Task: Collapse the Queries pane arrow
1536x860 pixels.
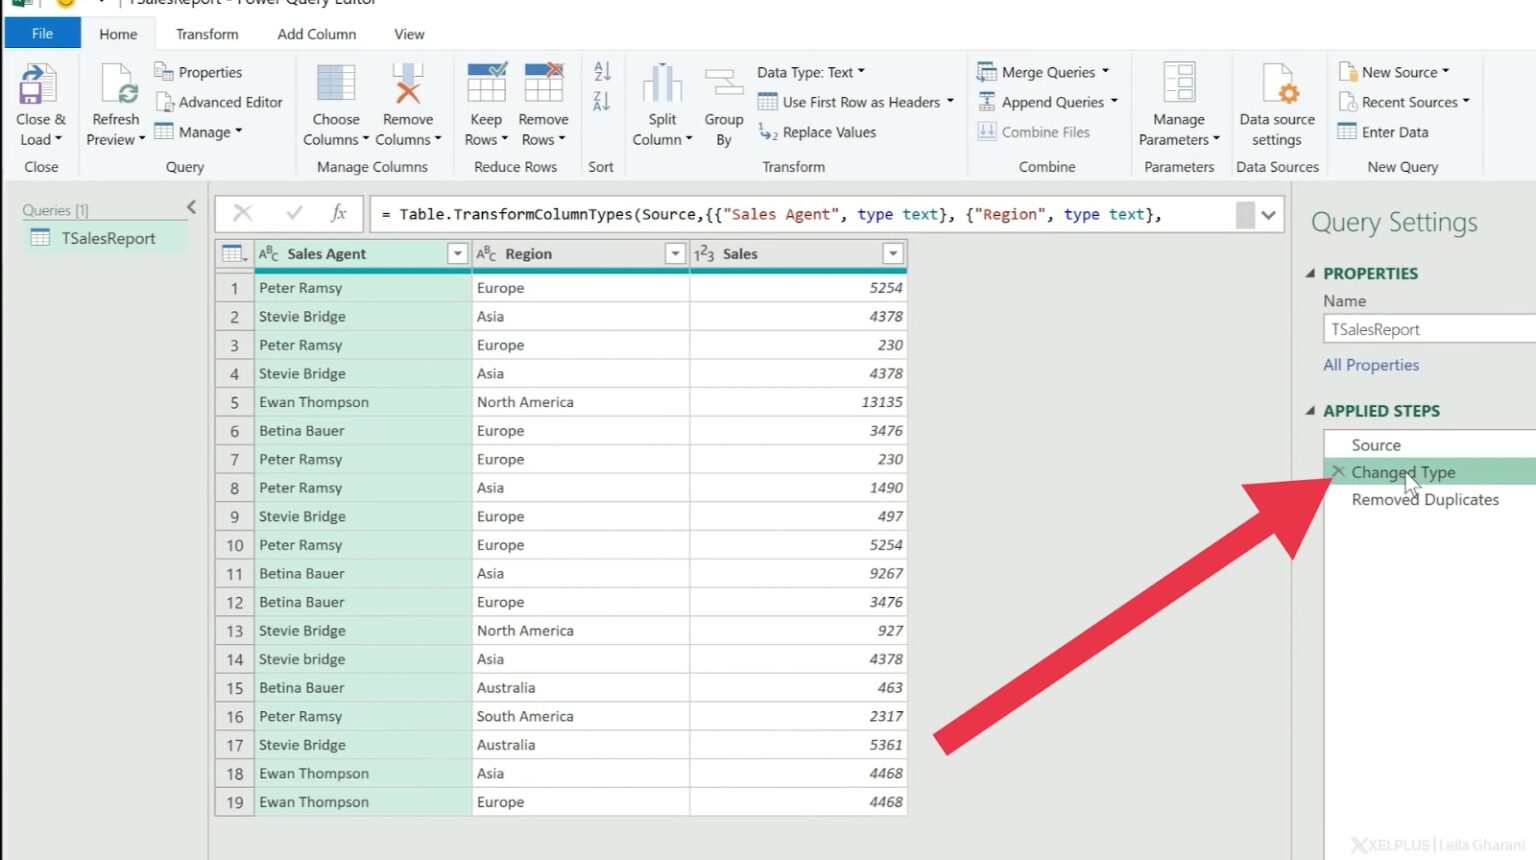Action: [x=191, y=207]
